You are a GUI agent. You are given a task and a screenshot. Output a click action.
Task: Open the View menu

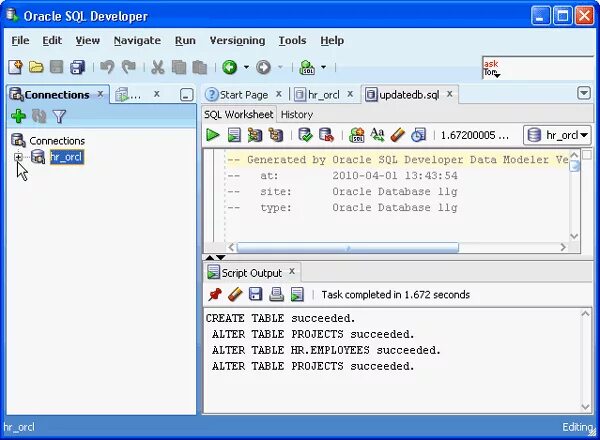click(x=88, y=40)
